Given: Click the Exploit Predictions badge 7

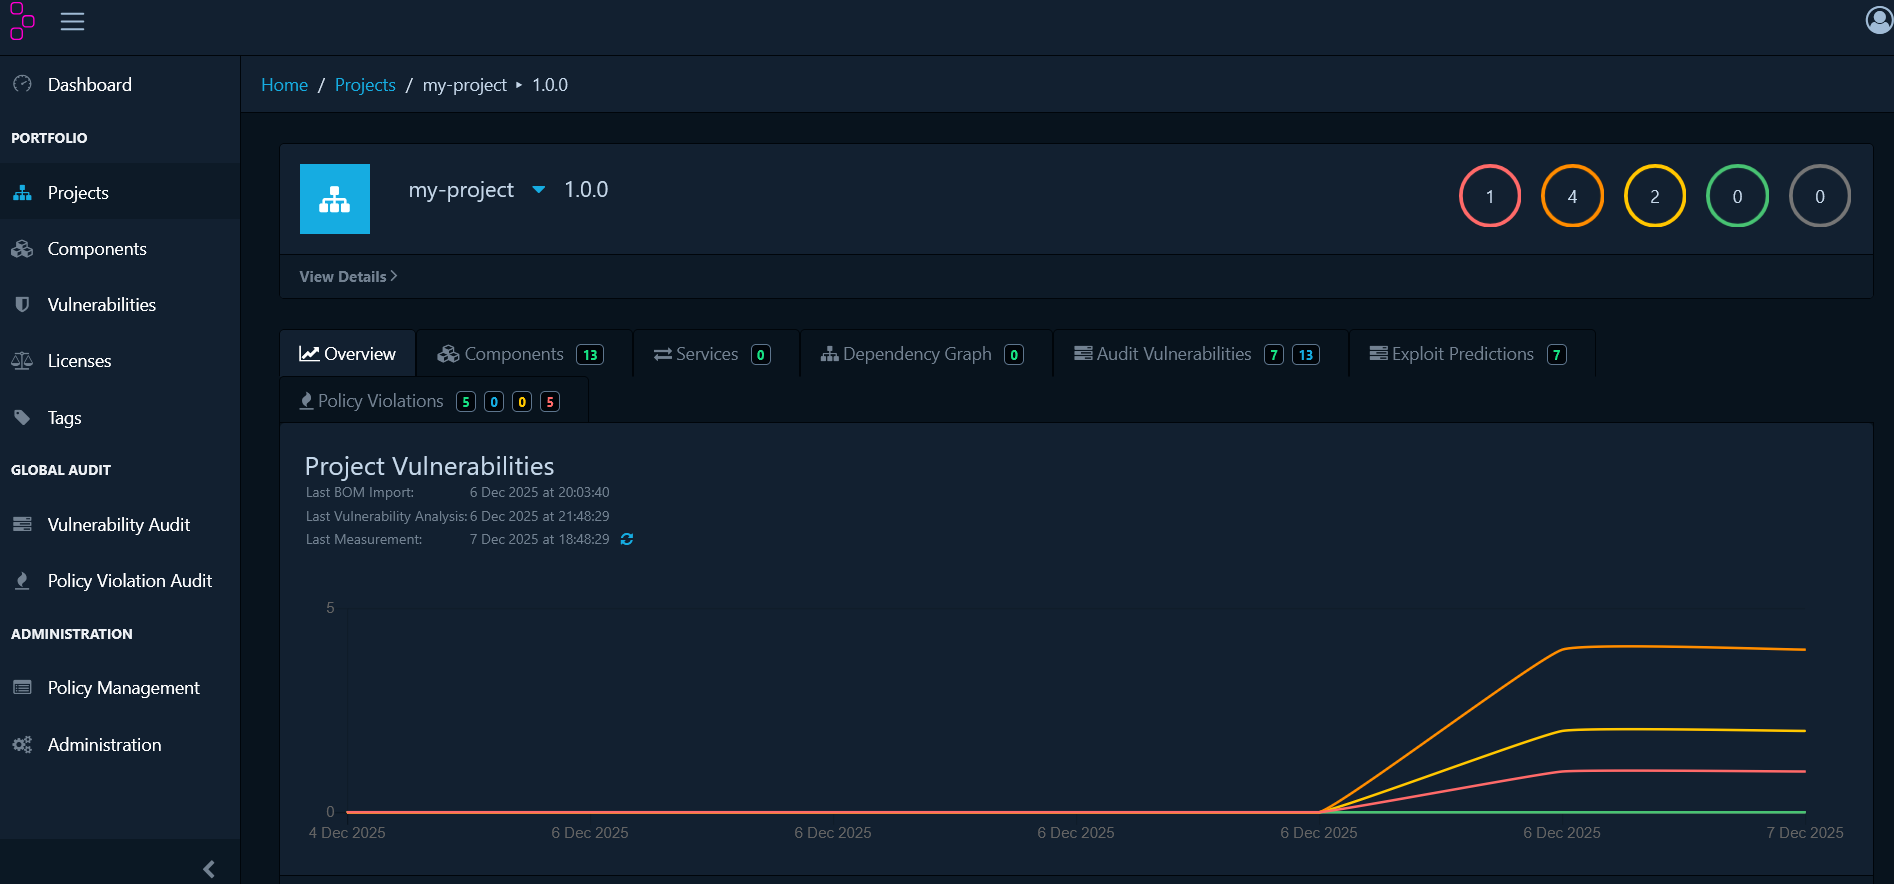Looking at the screenshot, I should 1557,355.
